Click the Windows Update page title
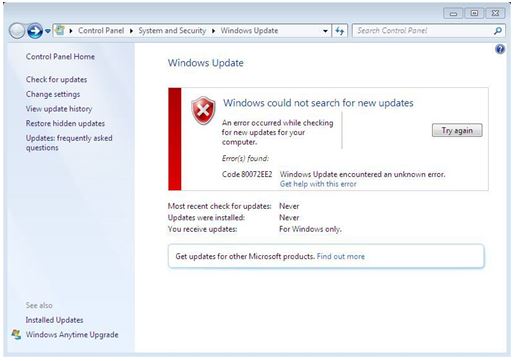515x361 pixels. (206, 63)
